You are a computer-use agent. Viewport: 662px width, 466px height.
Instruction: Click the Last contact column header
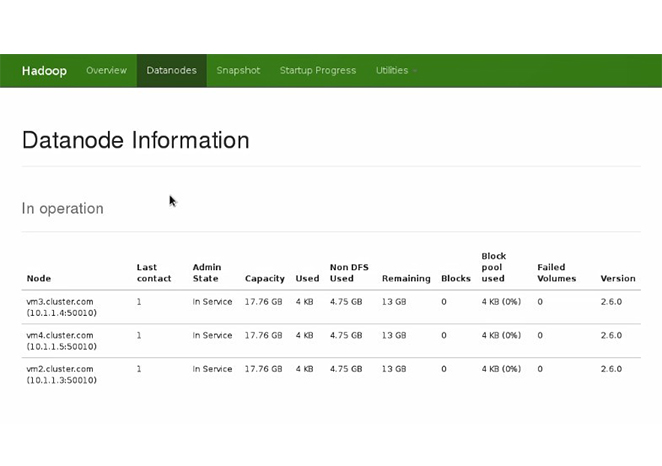pyautogui.click(x=153, y=273)
